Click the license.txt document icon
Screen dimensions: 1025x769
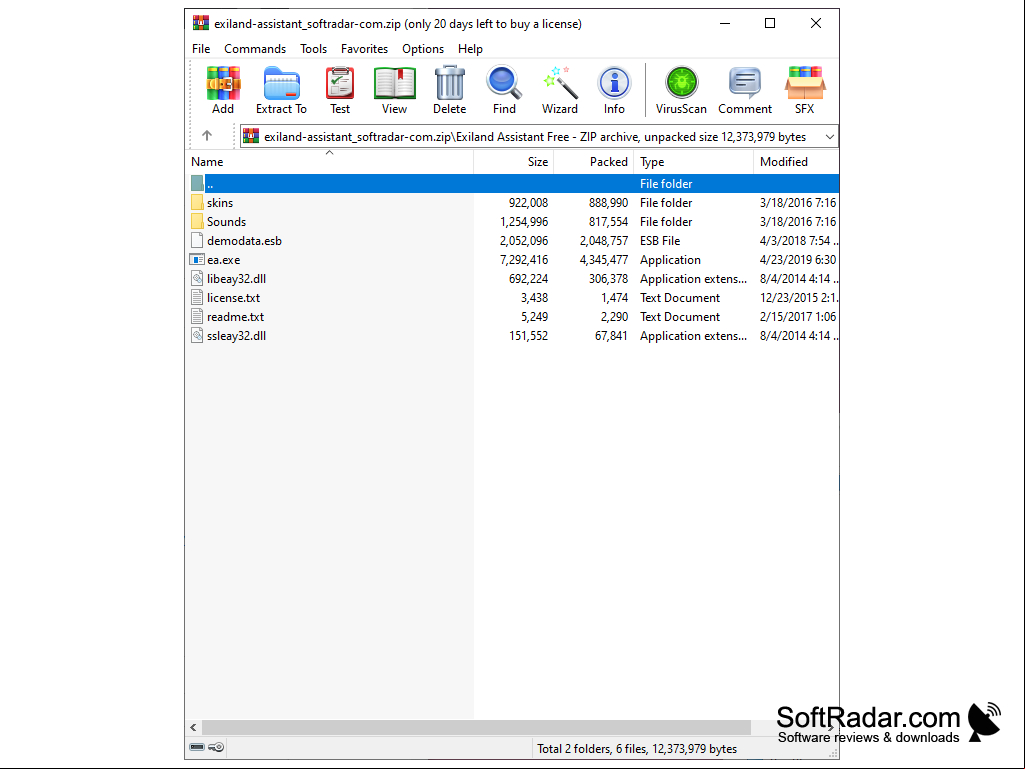click(x=197, y=298)
